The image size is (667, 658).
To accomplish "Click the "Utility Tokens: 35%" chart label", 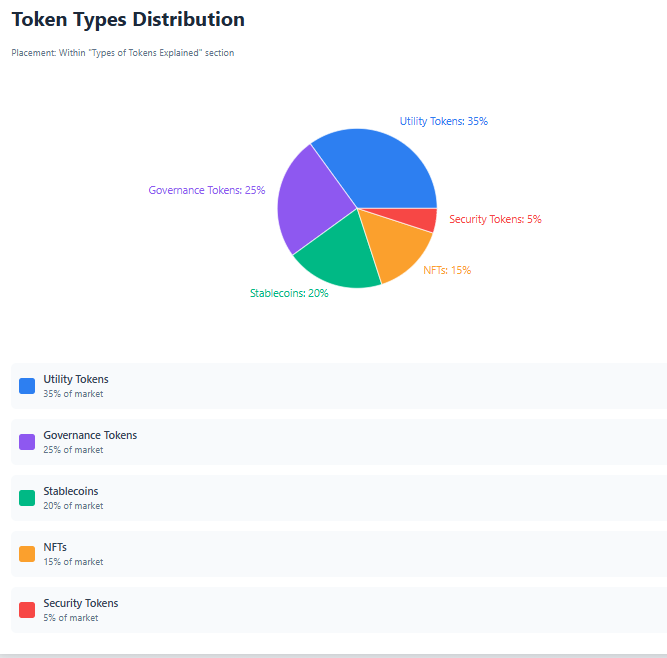I will tap(443, 121).
